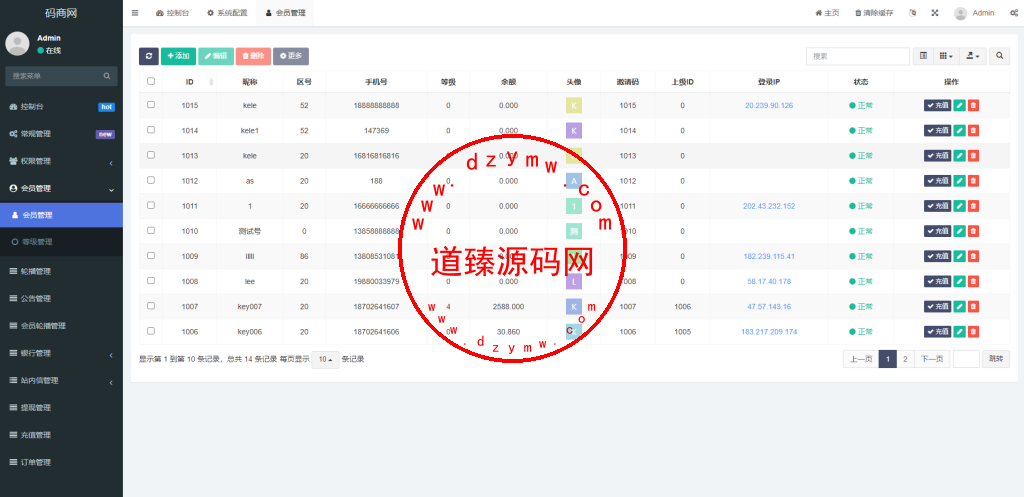Click the page jump number input field
This screenshot has width=1024, height=497.
click(967, 359)
